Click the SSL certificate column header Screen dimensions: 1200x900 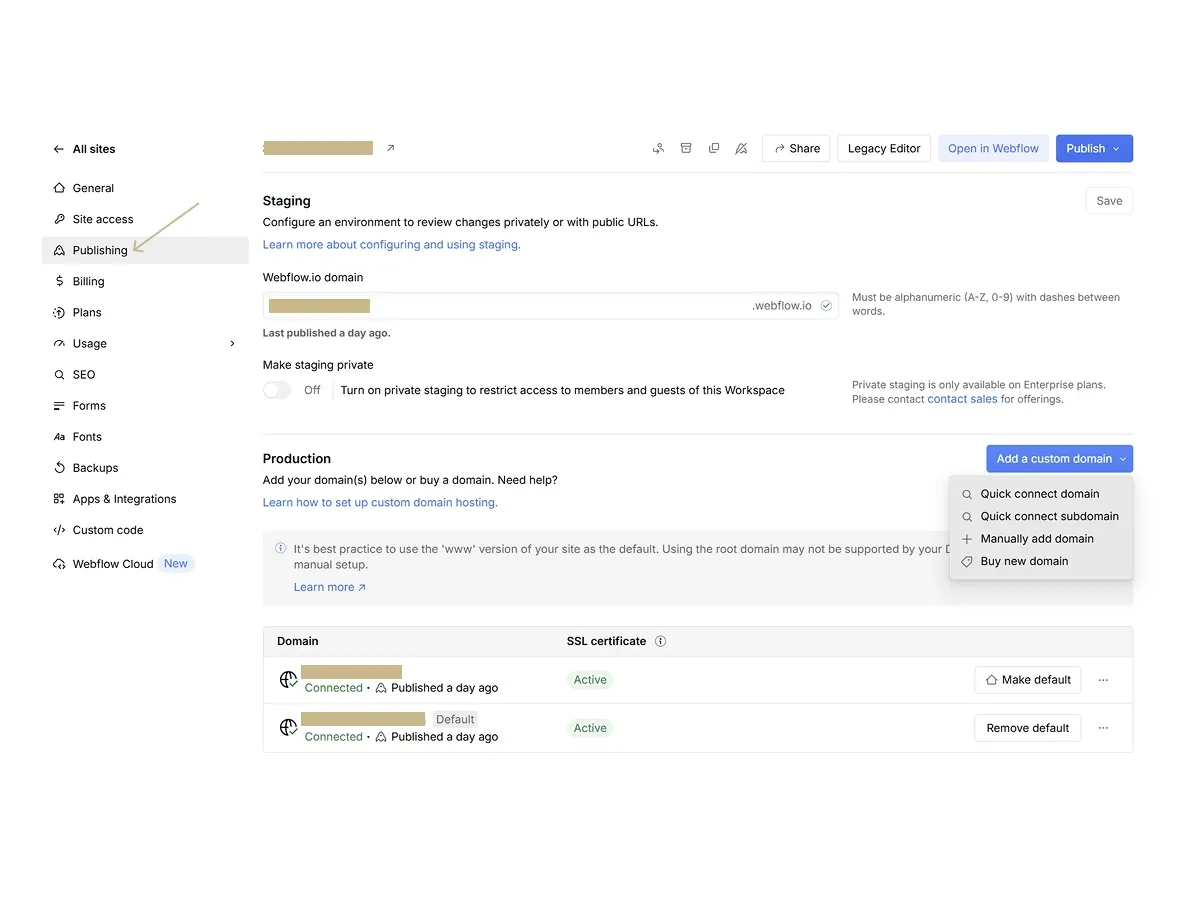tap(607, 641)
